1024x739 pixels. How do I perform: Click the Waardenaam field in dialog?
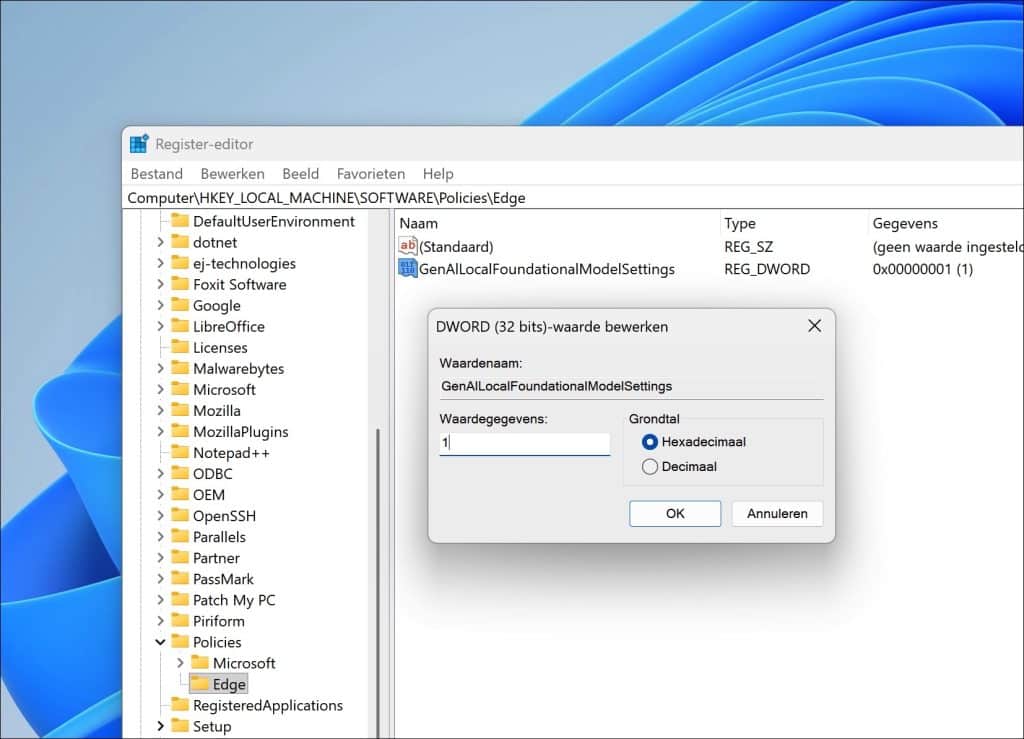tap(632, 386)
